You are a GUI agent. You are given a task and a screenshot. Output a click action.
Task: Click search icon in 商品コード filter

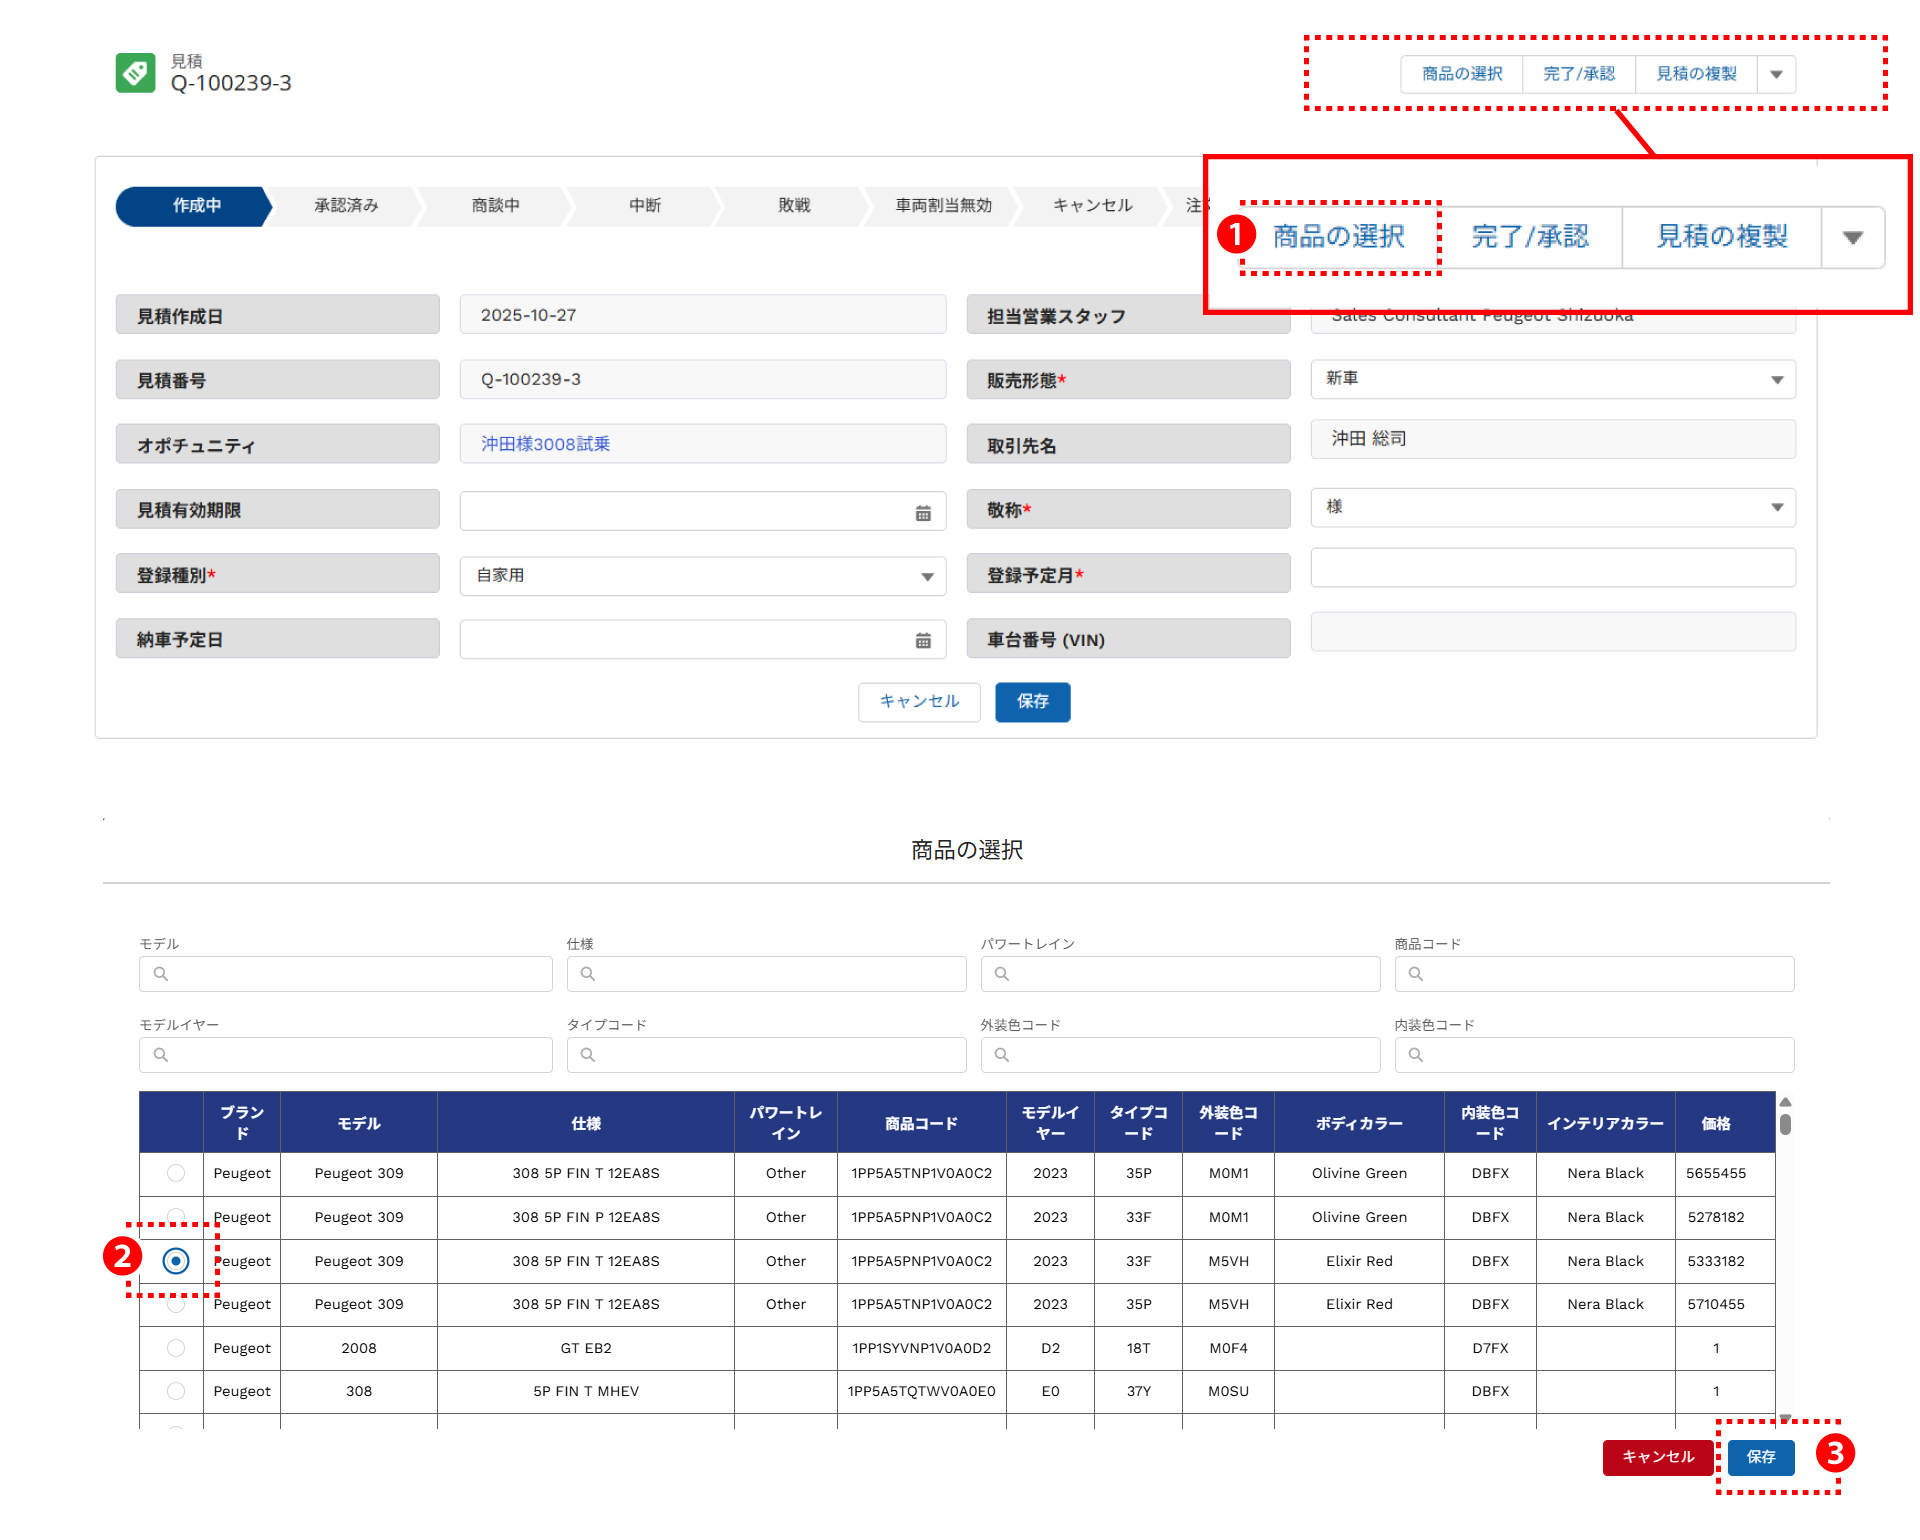coord(1416,974)
